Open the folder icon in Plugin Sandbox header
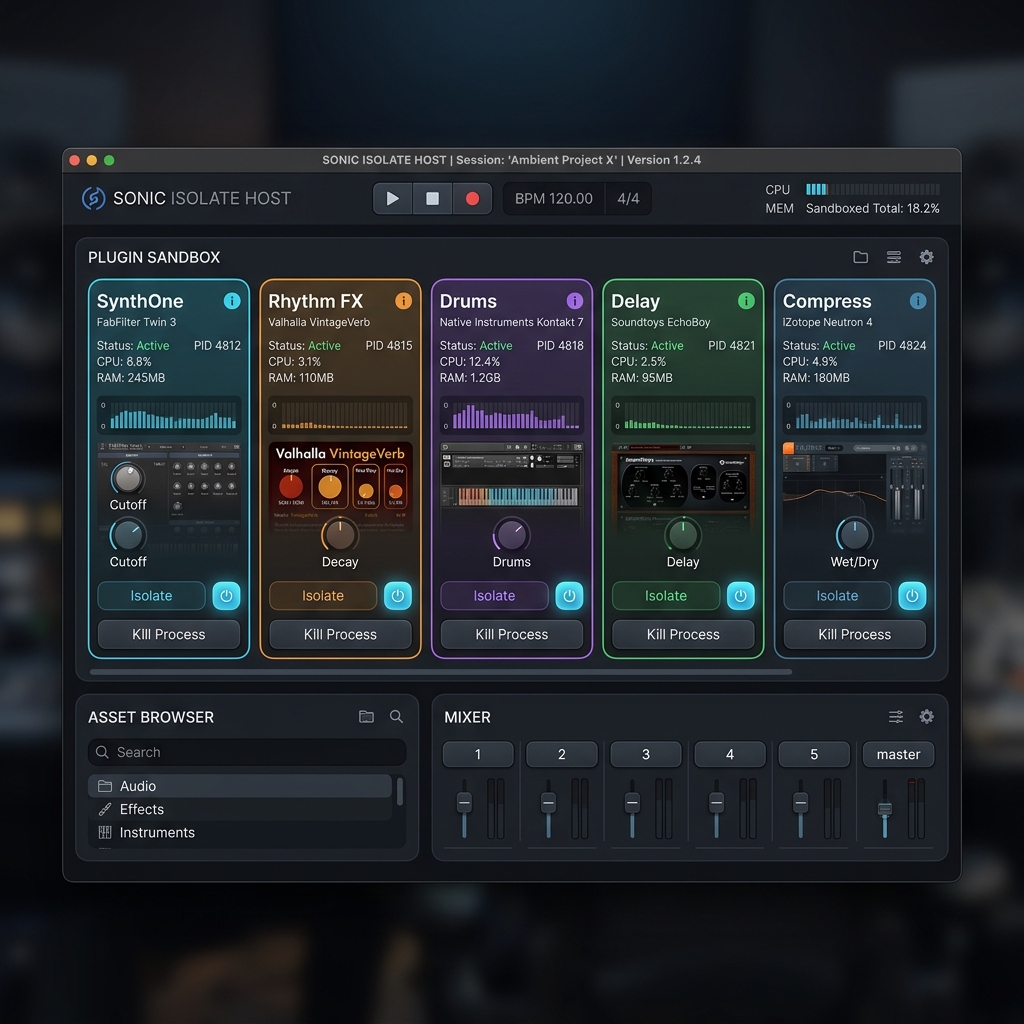The width and height of the screenshot is (1024, 1024). coord(861,257)
